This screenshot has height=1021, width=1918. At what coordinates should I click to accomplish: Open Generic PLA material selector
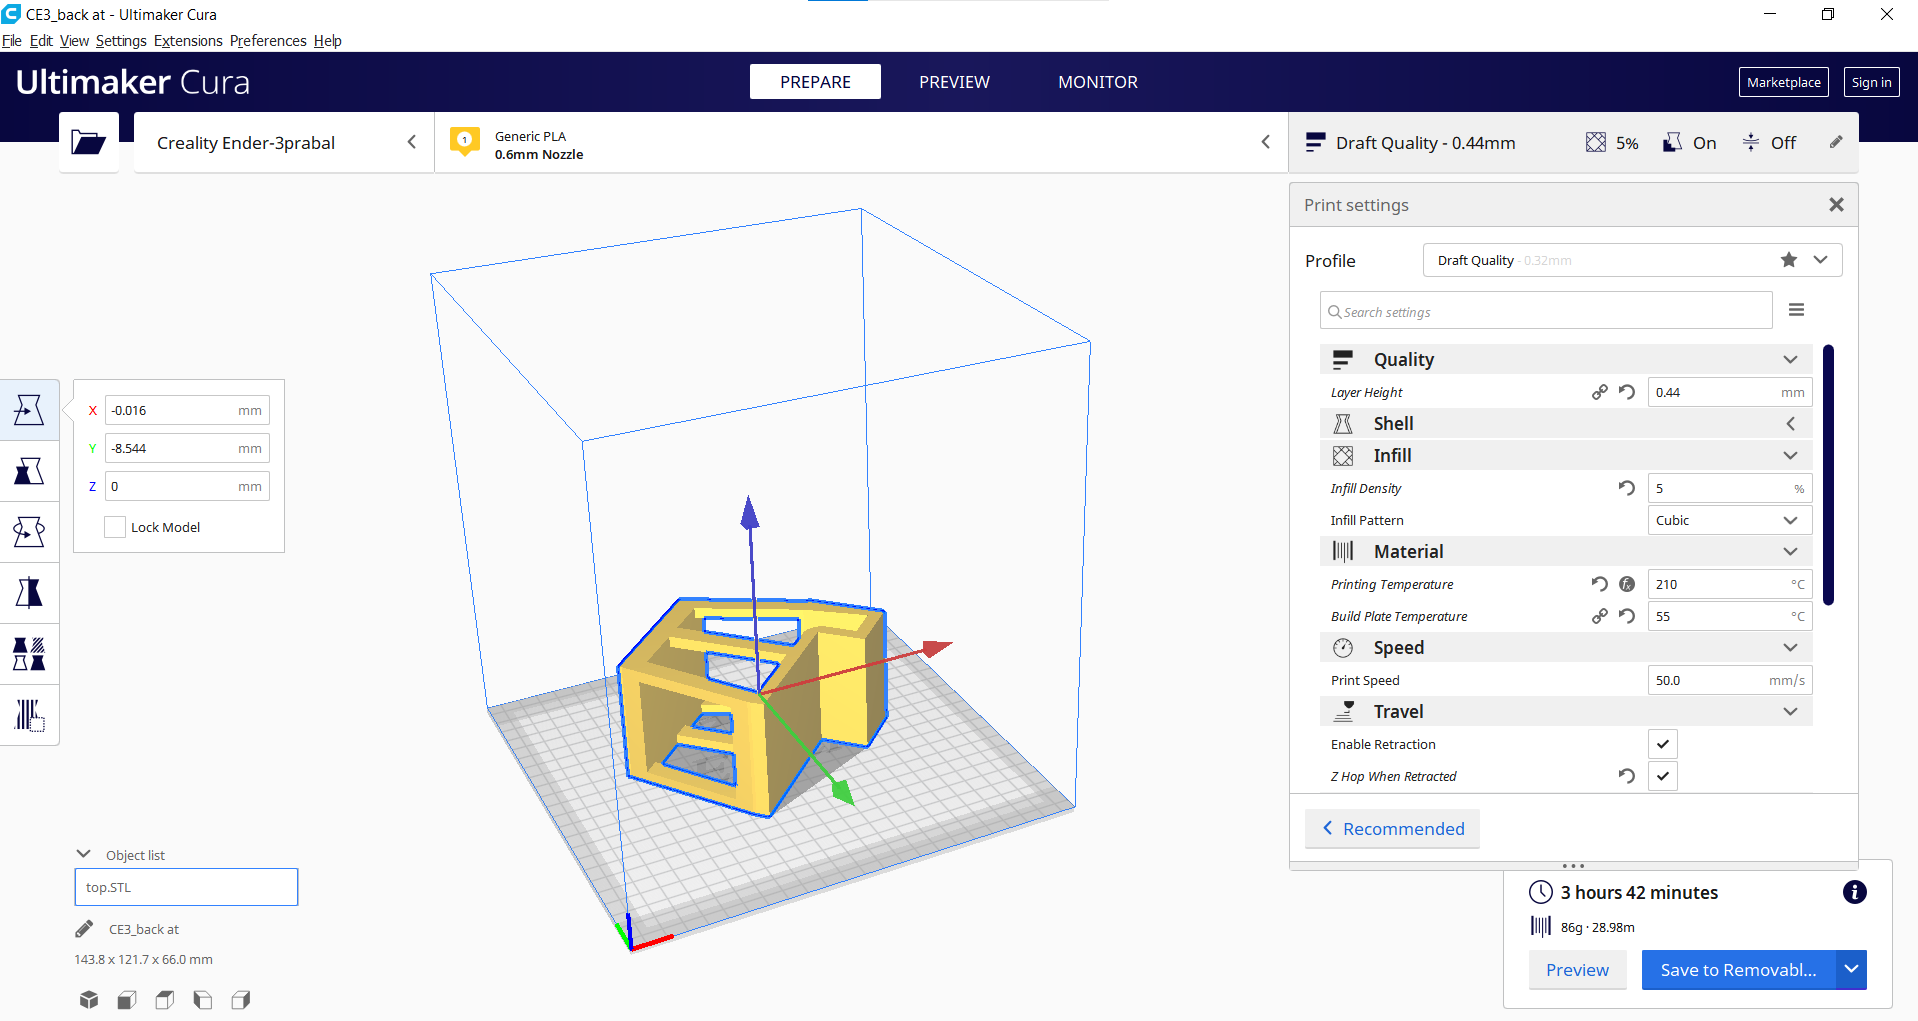[862, 143]
